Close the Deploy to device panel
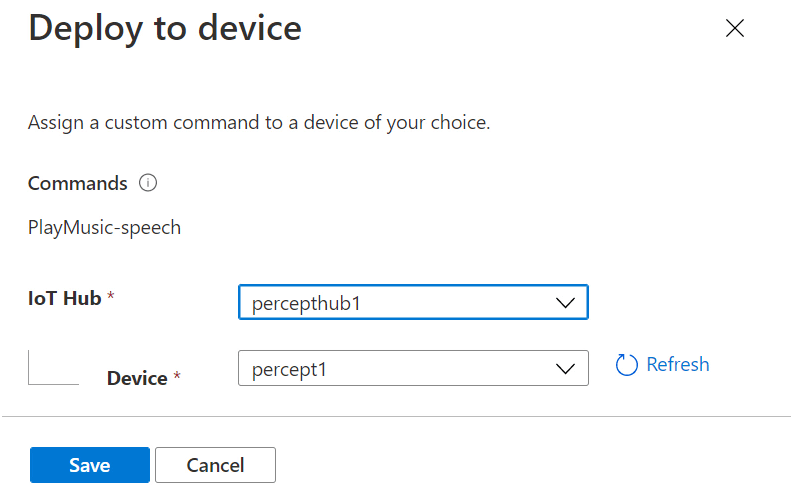 (735, 29)
